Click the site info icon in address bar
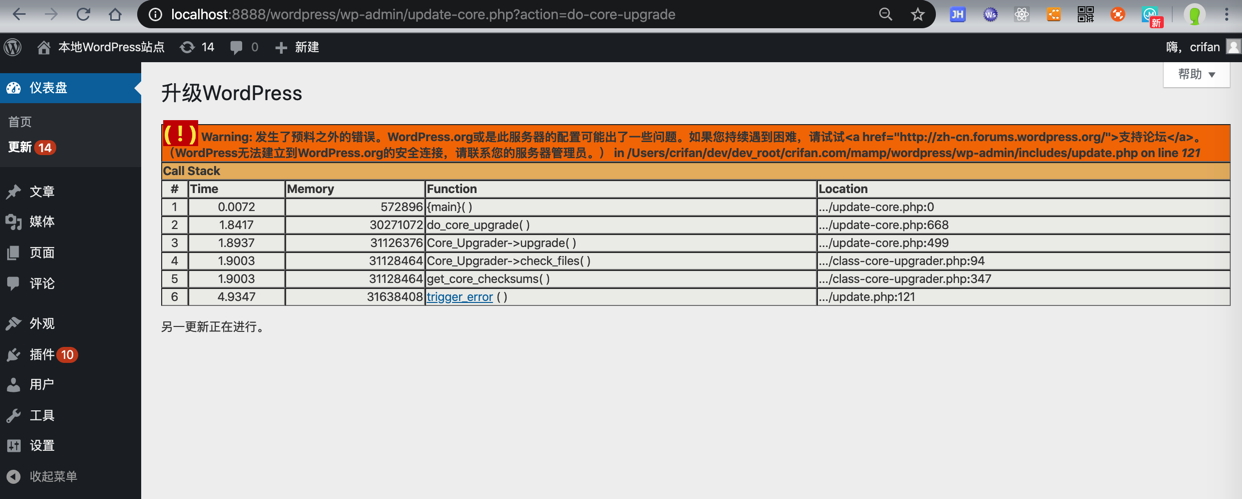Viewport: 1242px width, 499px height. click(155, 15)
